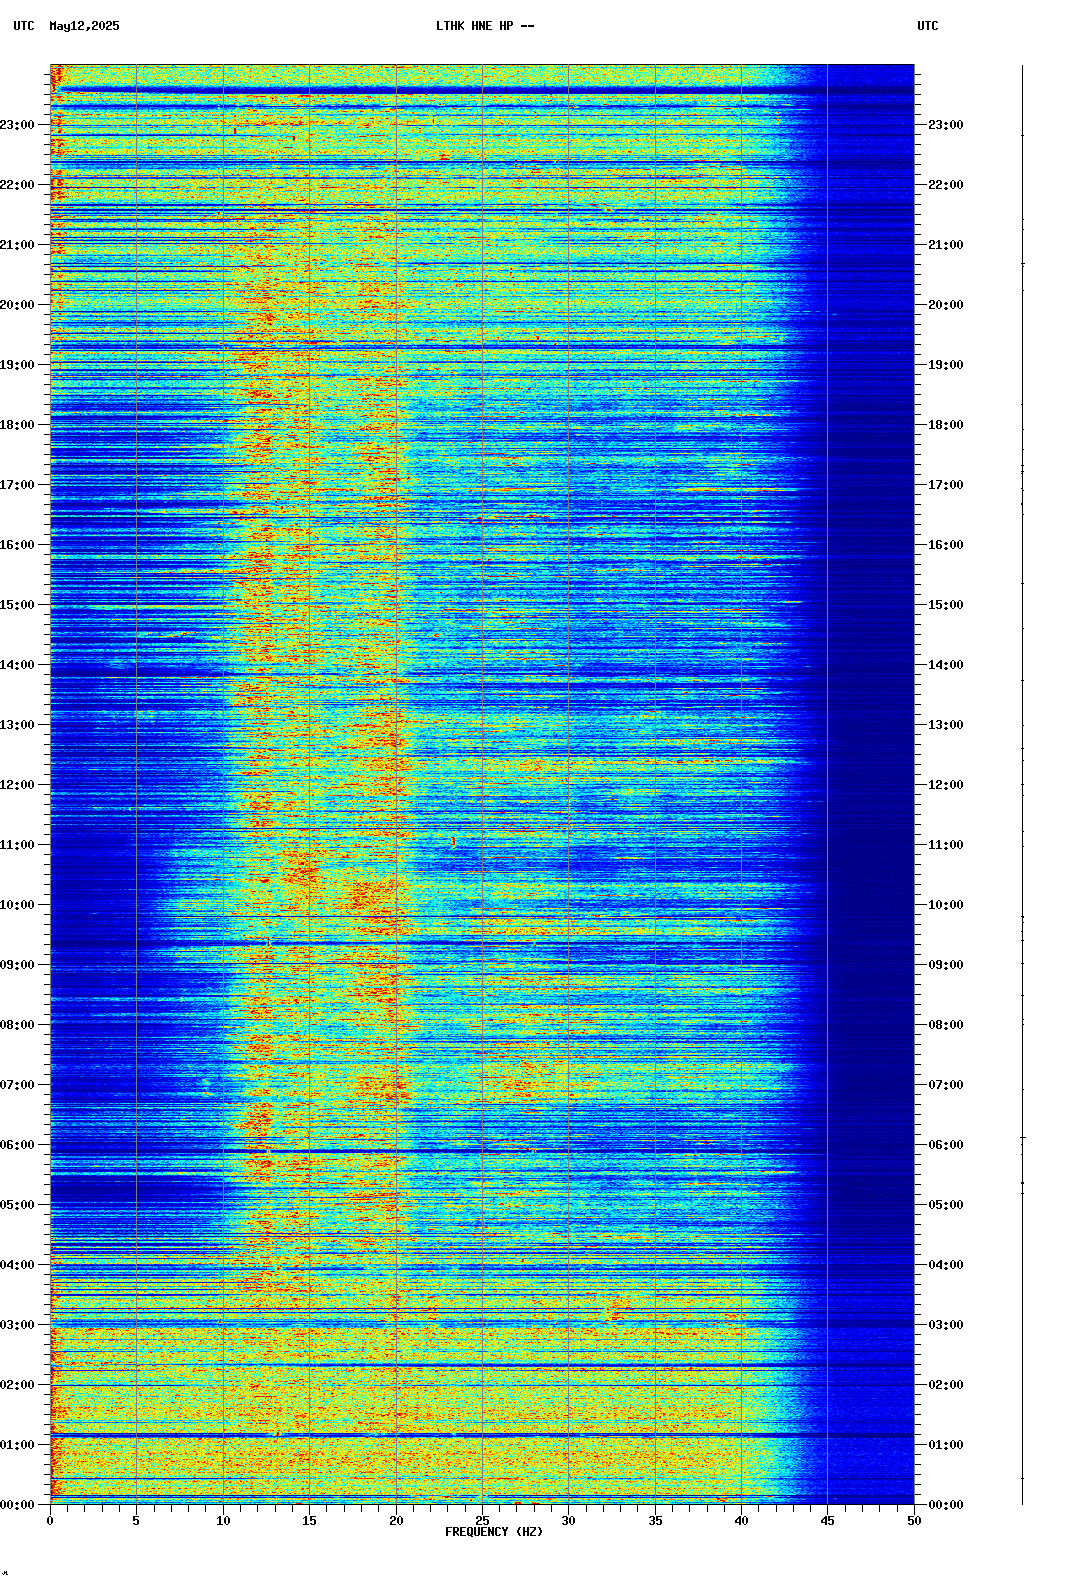This screenshot has height=1584, width=1066.
Task: Select the 07:00 label on right time axis
Action: 946,1085
